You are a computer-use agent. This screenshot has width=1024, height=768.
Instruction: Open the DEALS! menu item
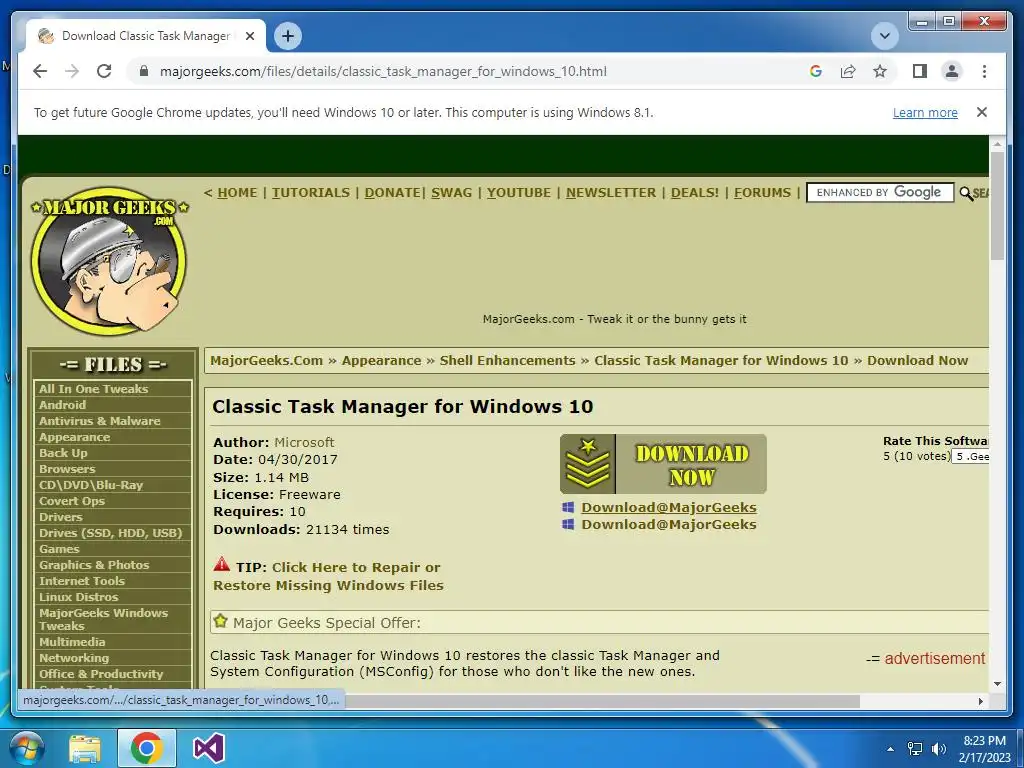point(695,193)
